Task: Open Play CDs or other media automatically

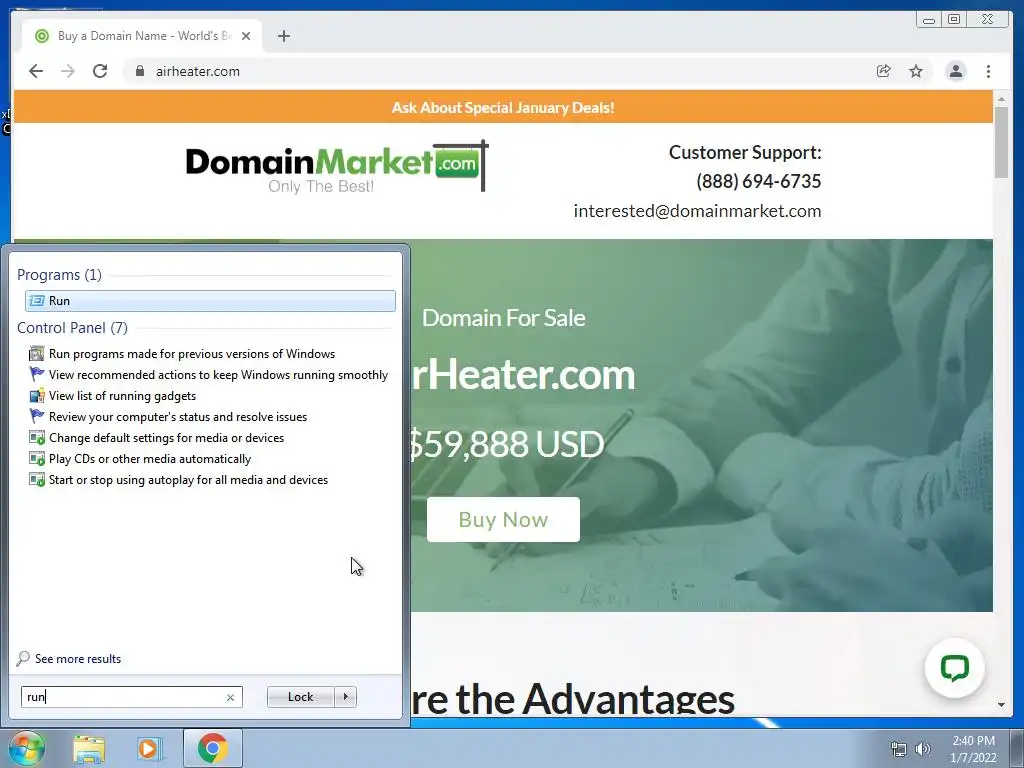Action: tap(140, 458)
